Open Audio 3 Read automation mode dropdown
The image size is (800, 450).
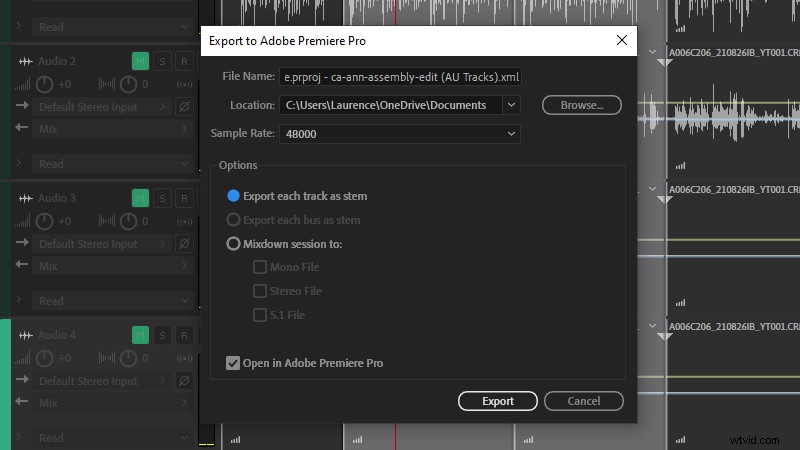tap(112, 301)
